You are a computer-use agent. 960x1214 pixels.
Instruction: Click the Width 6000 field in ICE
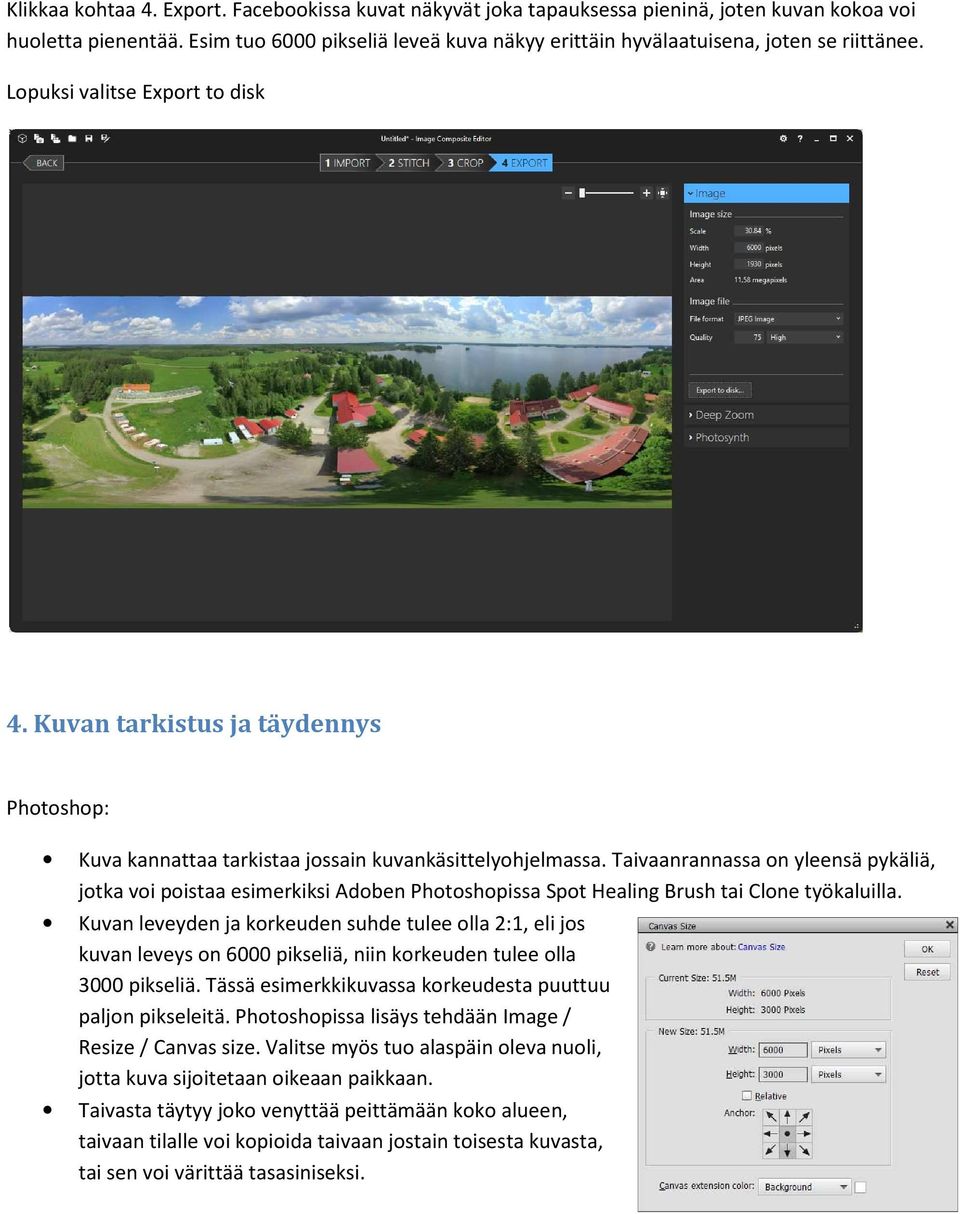(749, 248)
